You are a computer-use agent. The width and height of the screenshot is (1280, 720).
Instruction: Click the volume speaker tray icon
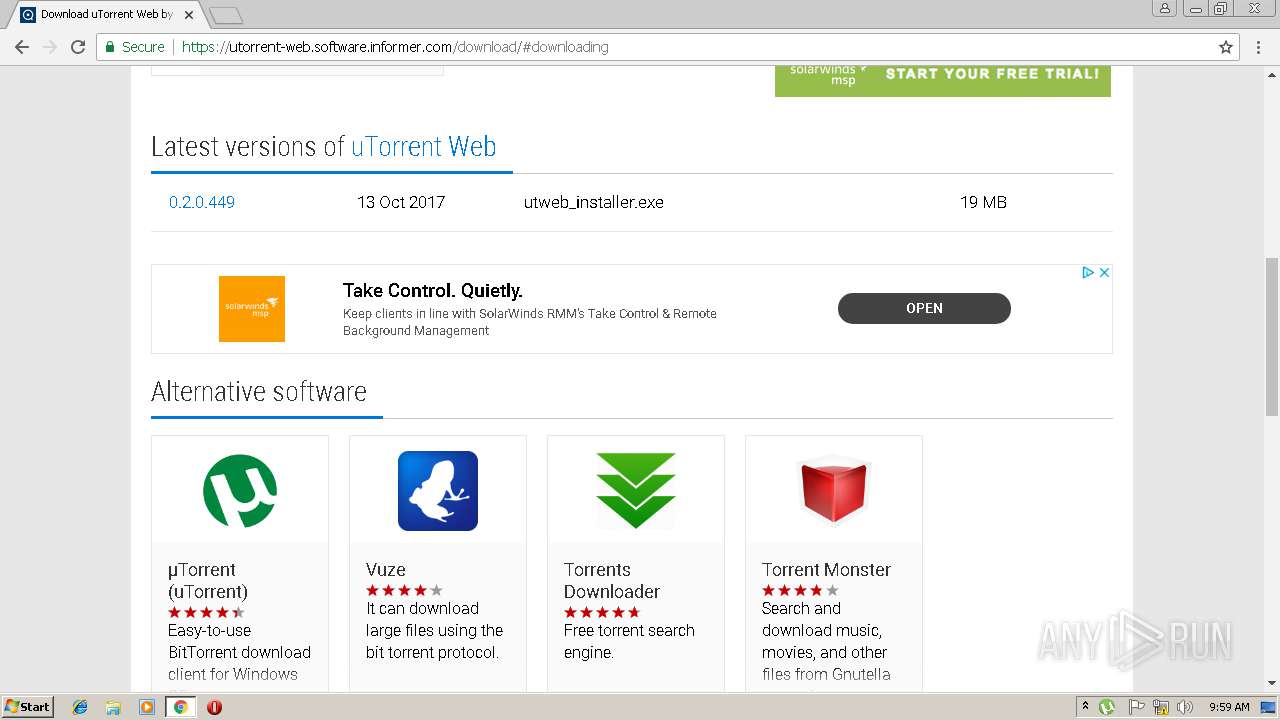click(x=1185, y=707)
